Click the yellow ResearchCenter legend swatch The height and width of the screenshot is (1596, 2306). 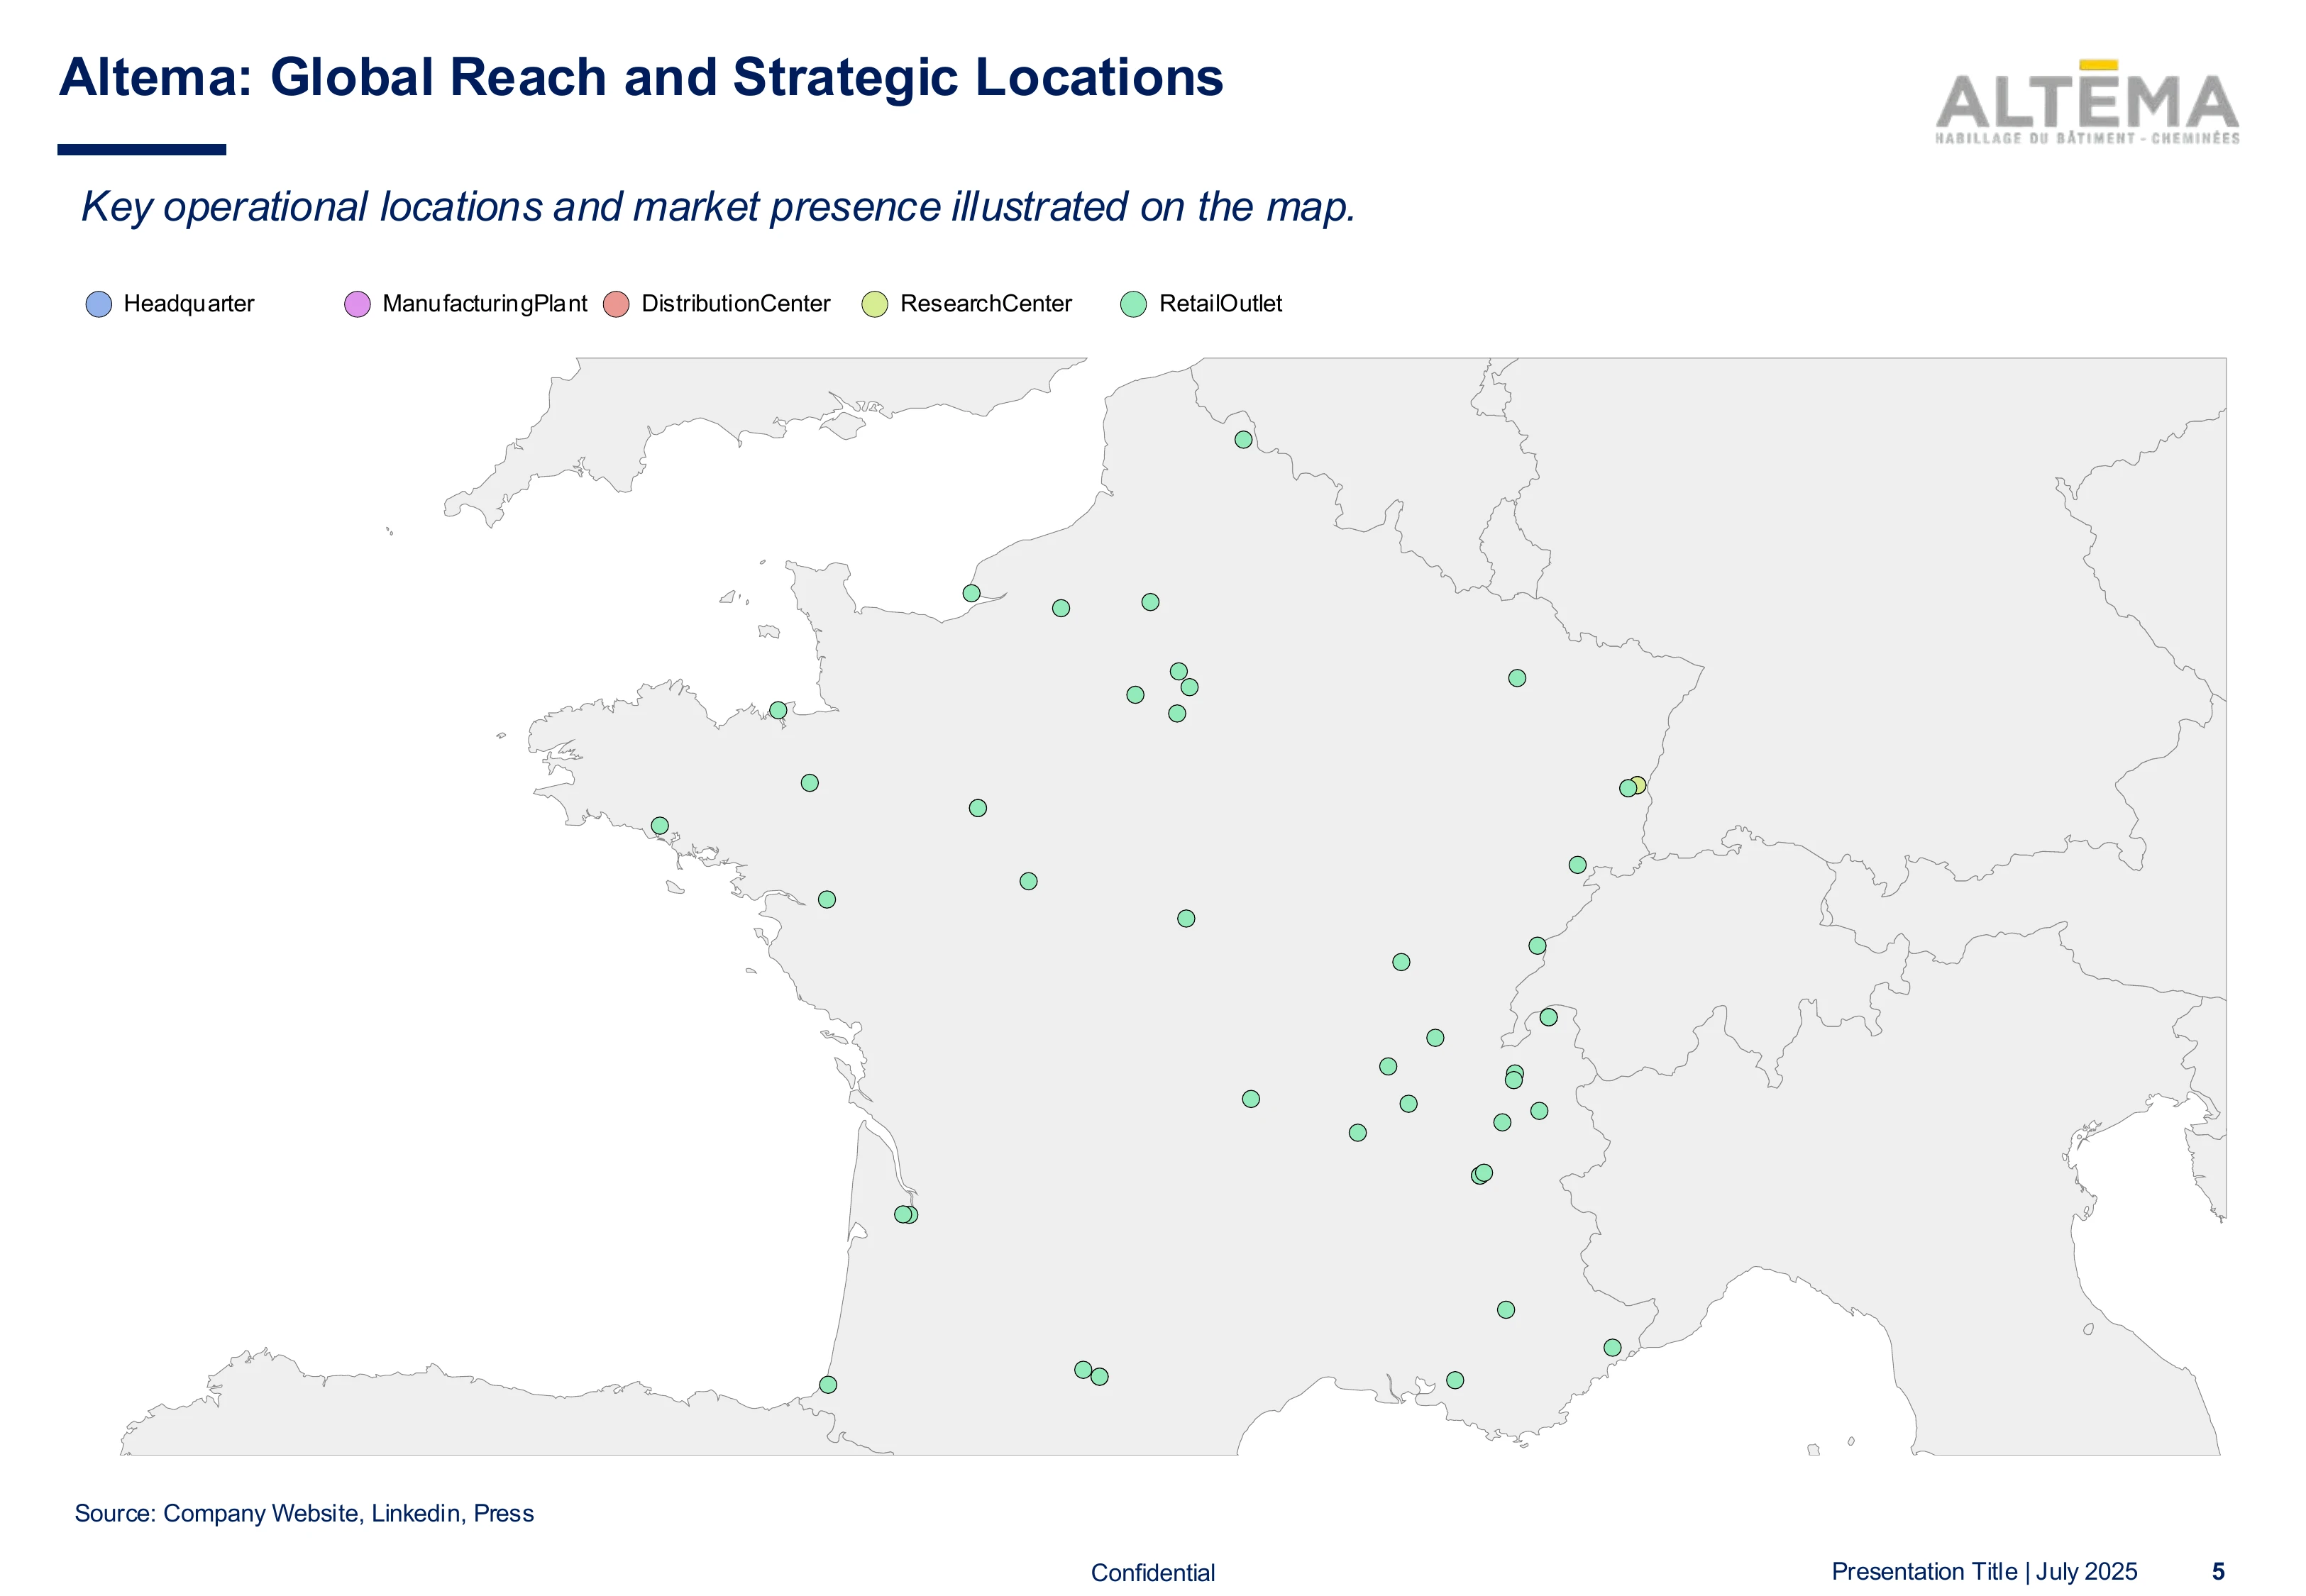click(x=875, y=304)
